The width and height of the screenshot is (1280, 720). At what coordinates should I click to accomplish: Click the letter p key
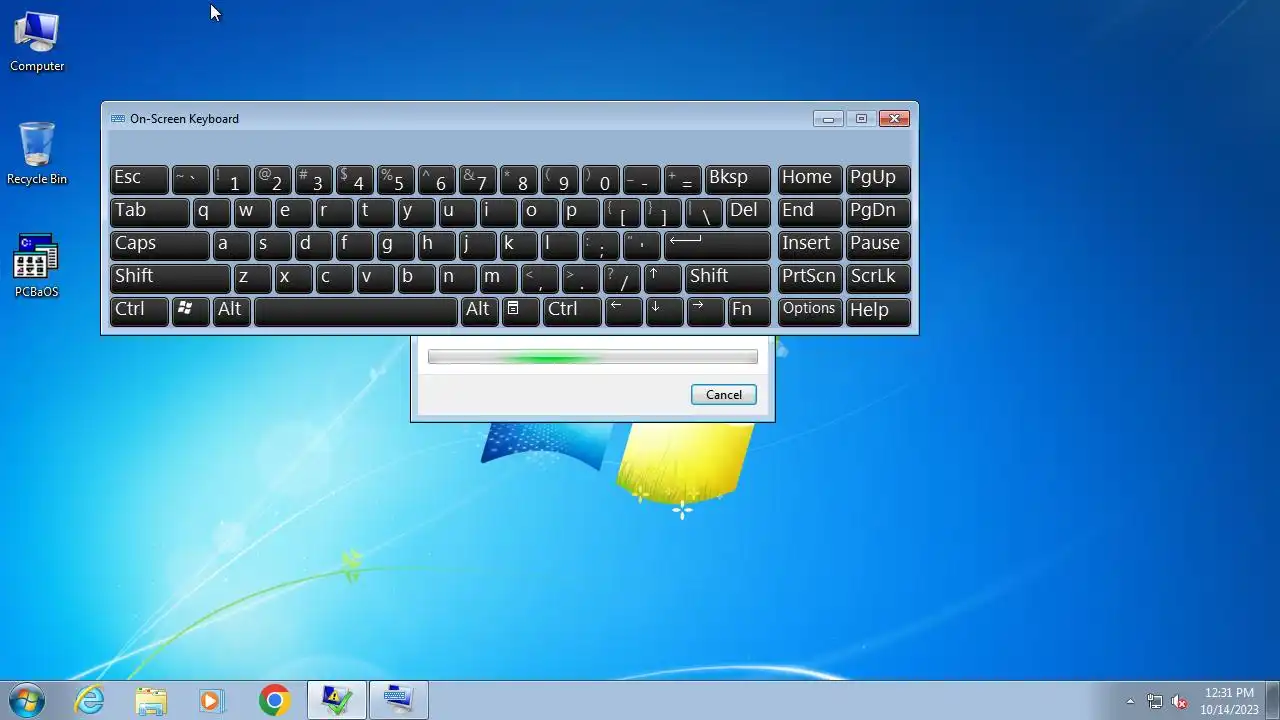tap(580, 211)
